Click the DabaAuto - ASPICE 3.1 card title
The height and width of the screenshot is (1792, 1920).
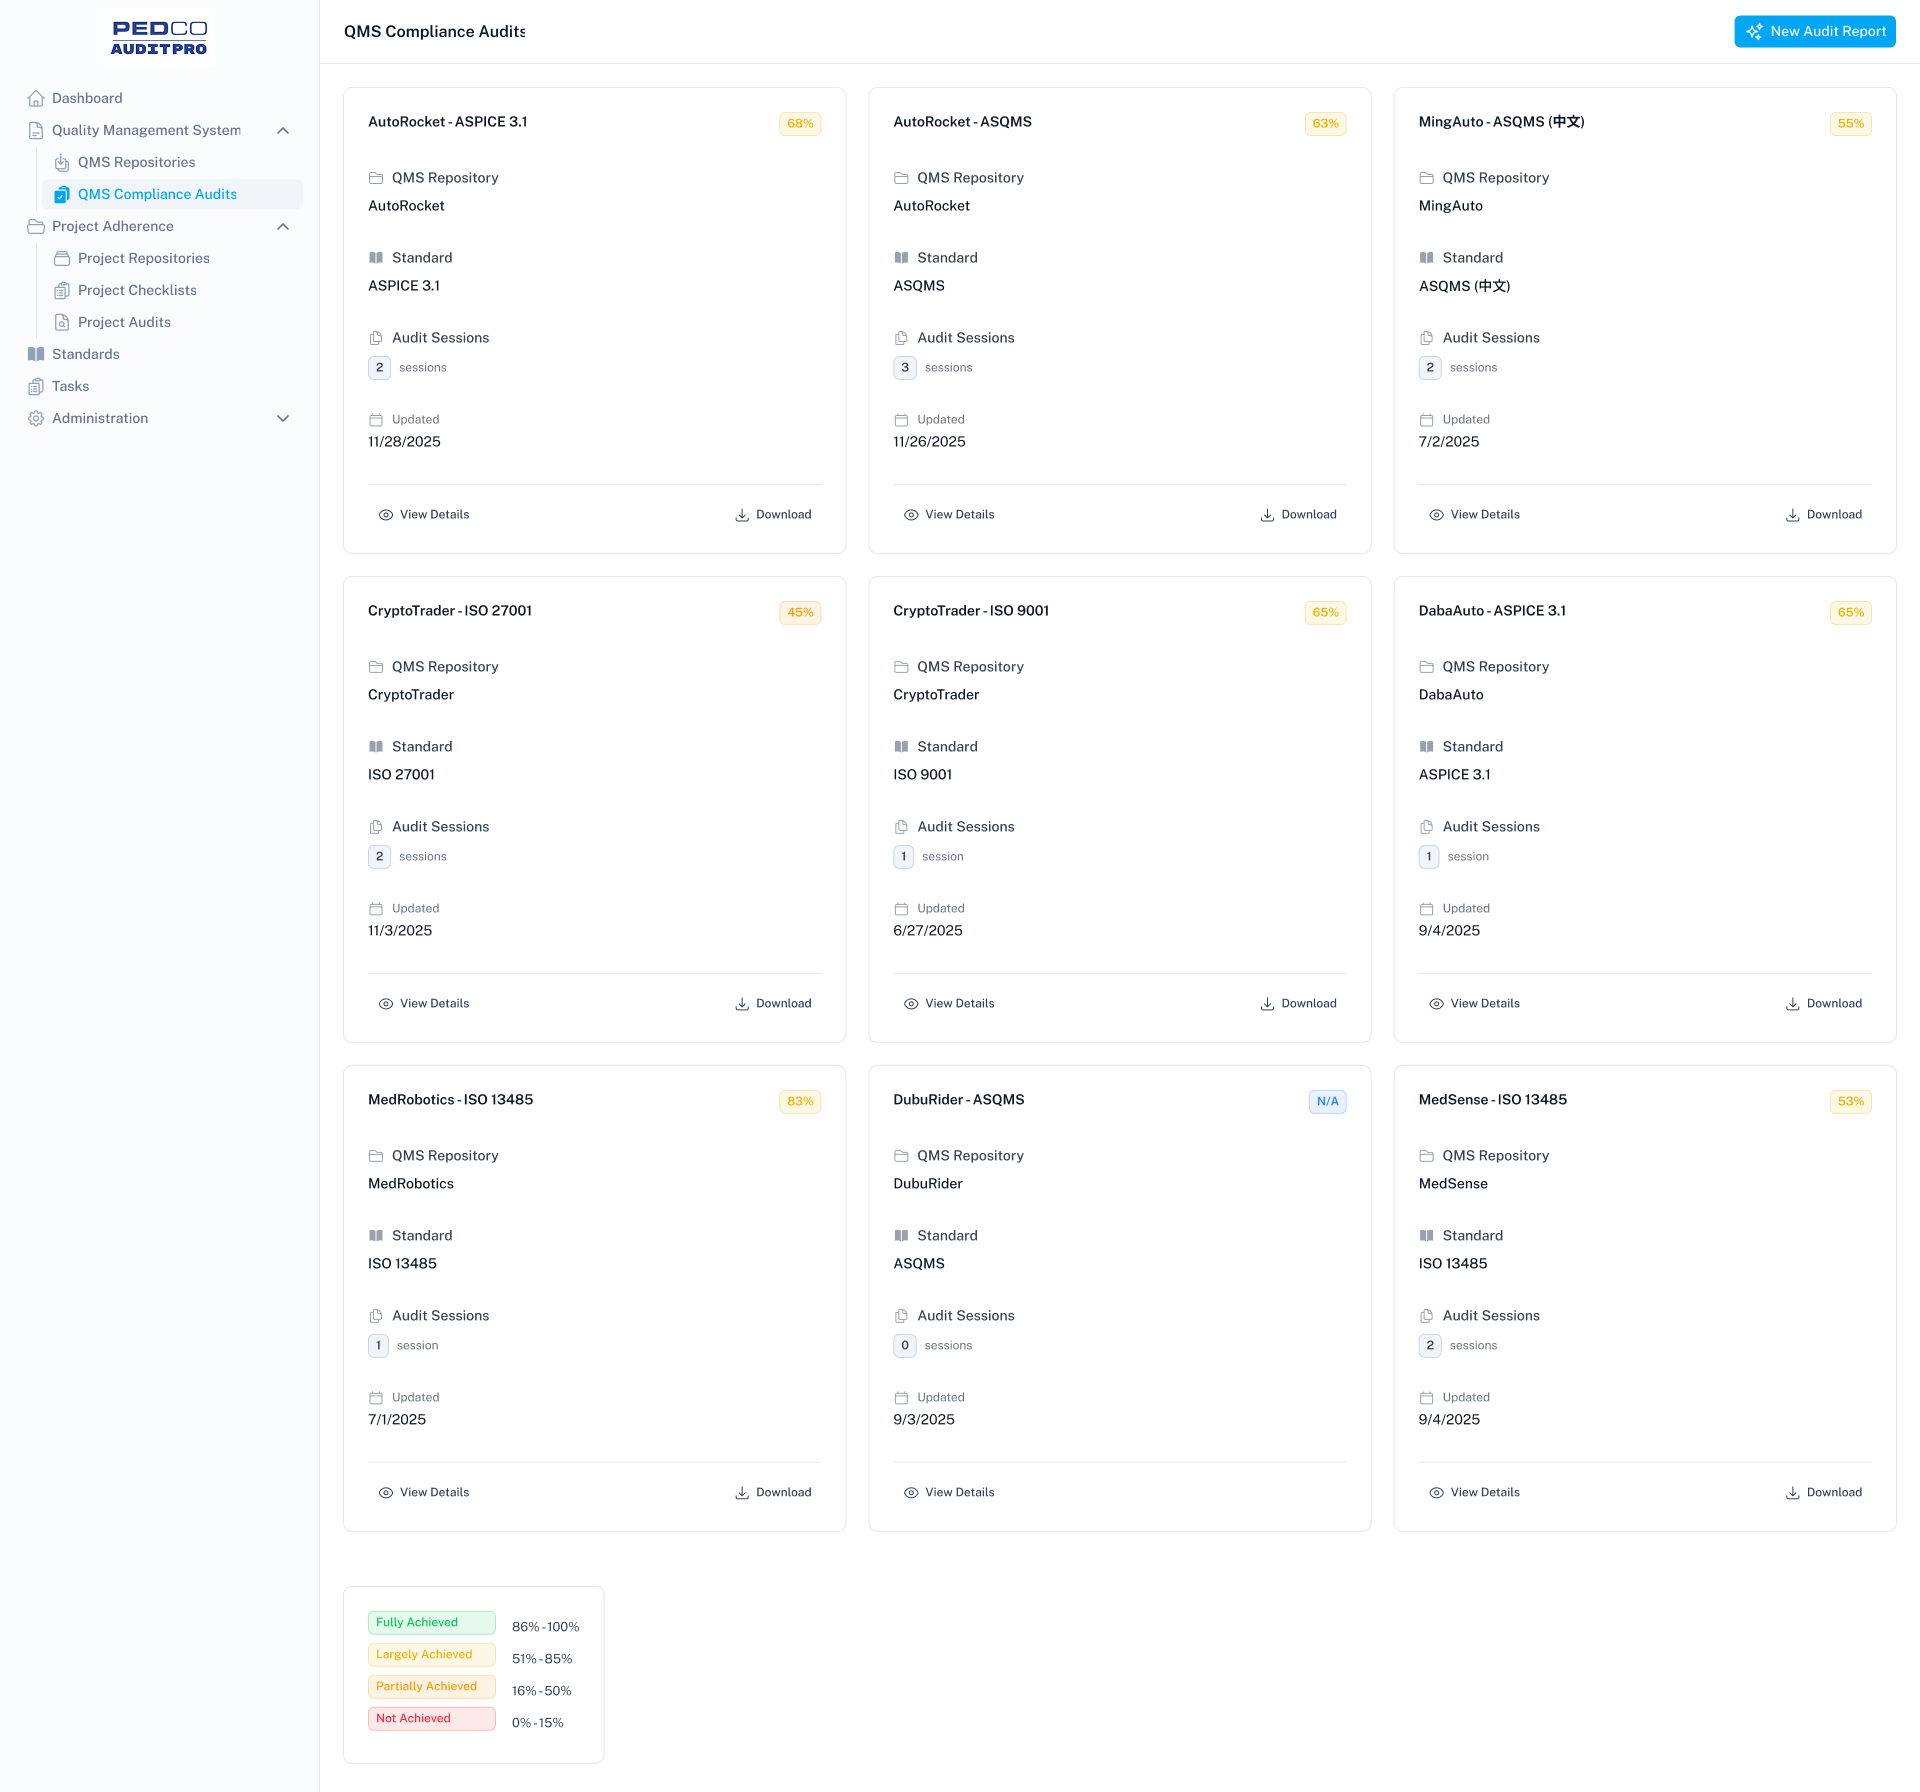[1492, 611]
